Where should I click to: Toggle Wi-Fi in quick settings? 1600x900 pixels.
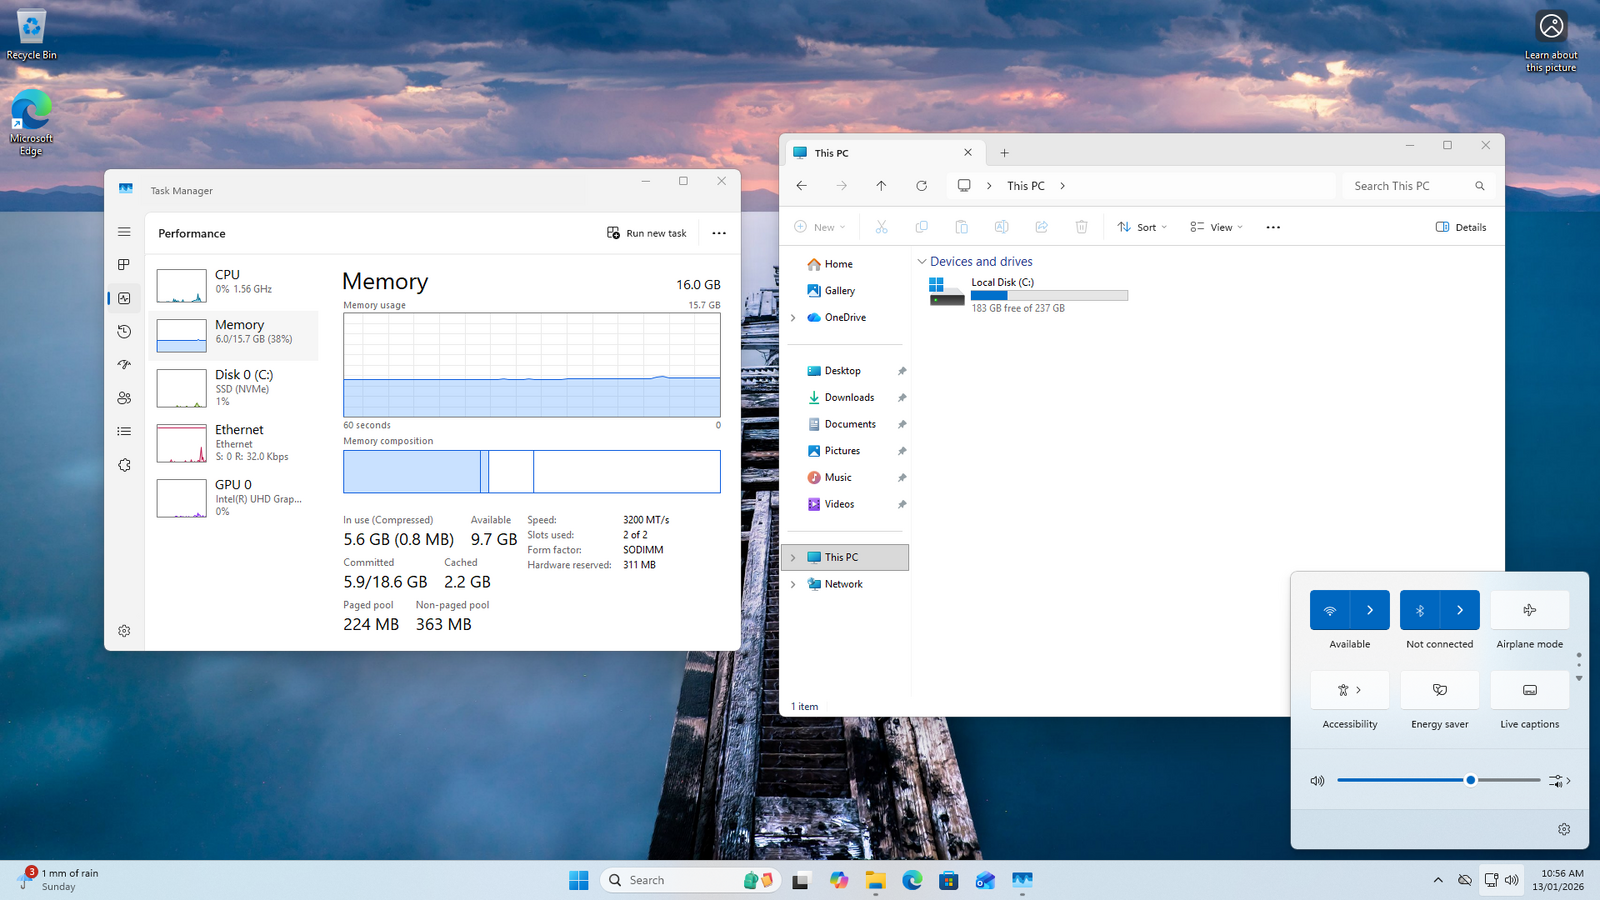click(x=1330, y=610)
